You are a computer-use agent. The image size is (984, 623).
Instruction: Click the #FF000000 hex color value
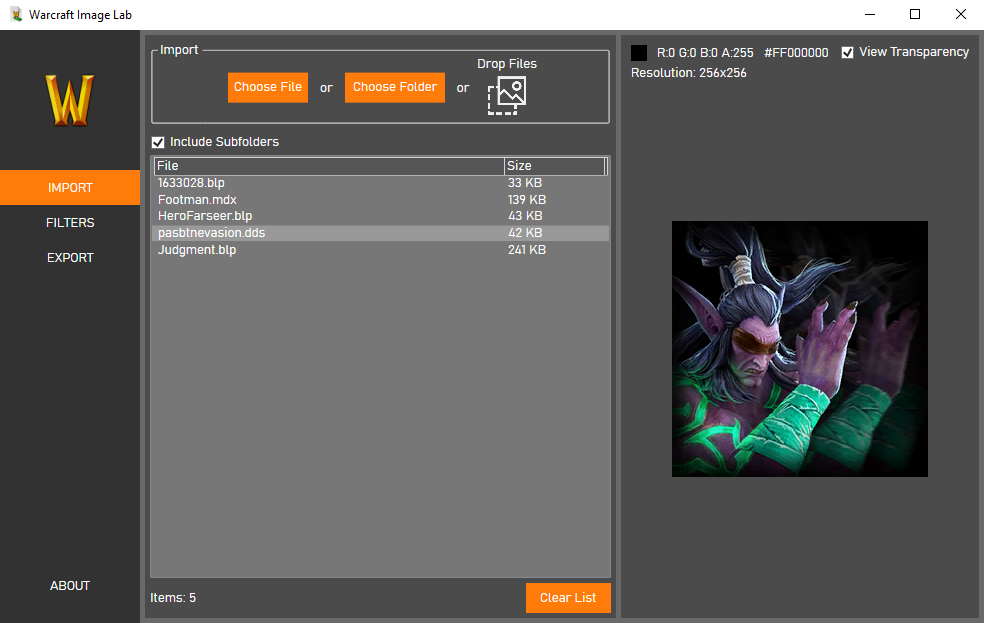click(796, 53)
